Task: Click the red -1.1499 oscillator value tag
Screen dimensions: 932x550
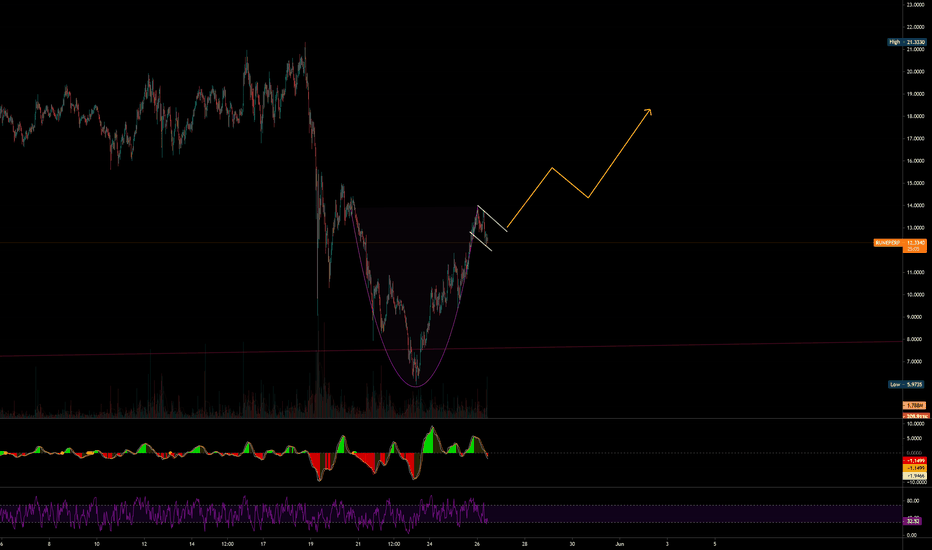Action: click(914, 461)
